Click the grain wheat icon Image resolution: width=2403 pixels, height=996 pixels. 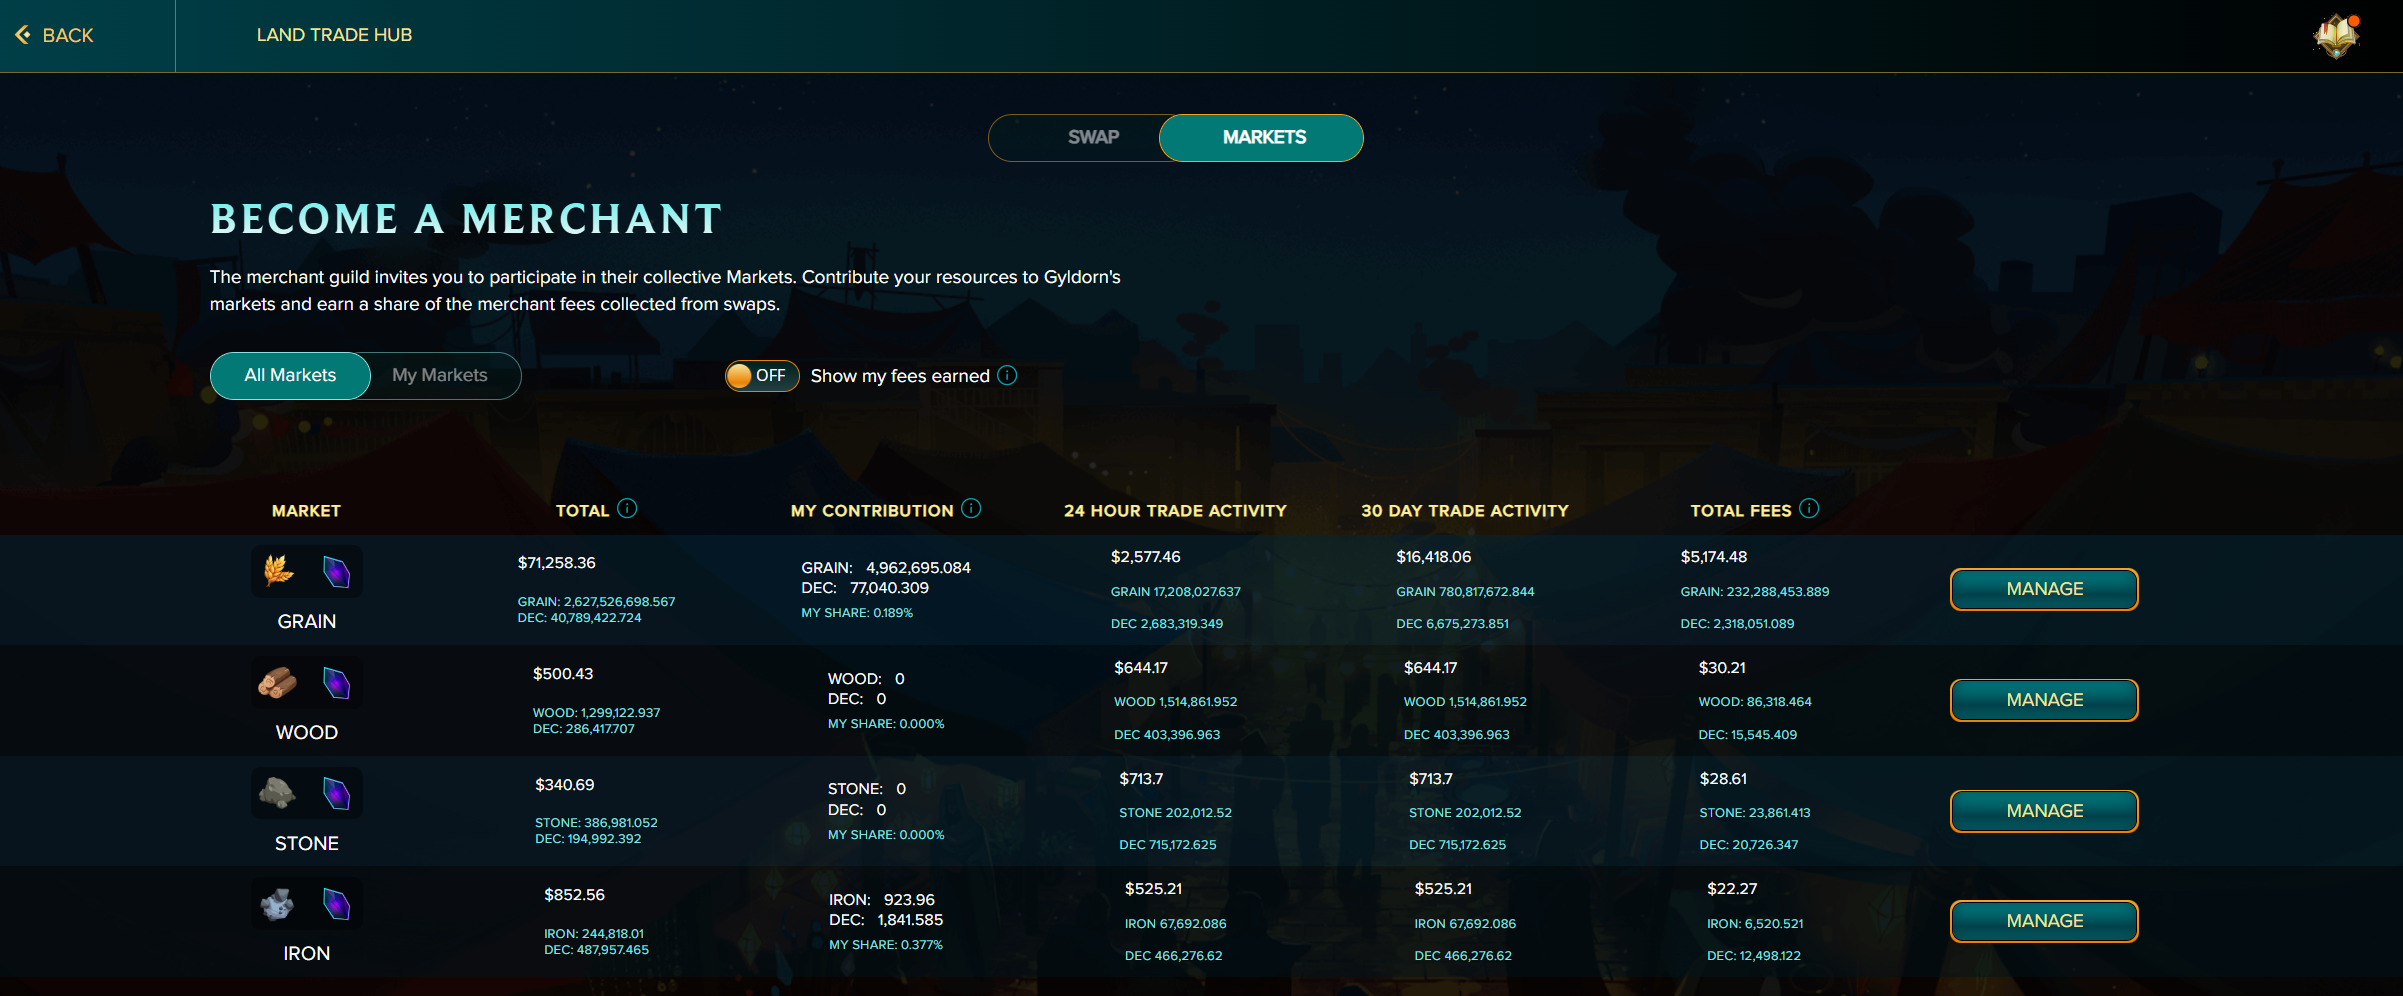[x=278, y=571]
